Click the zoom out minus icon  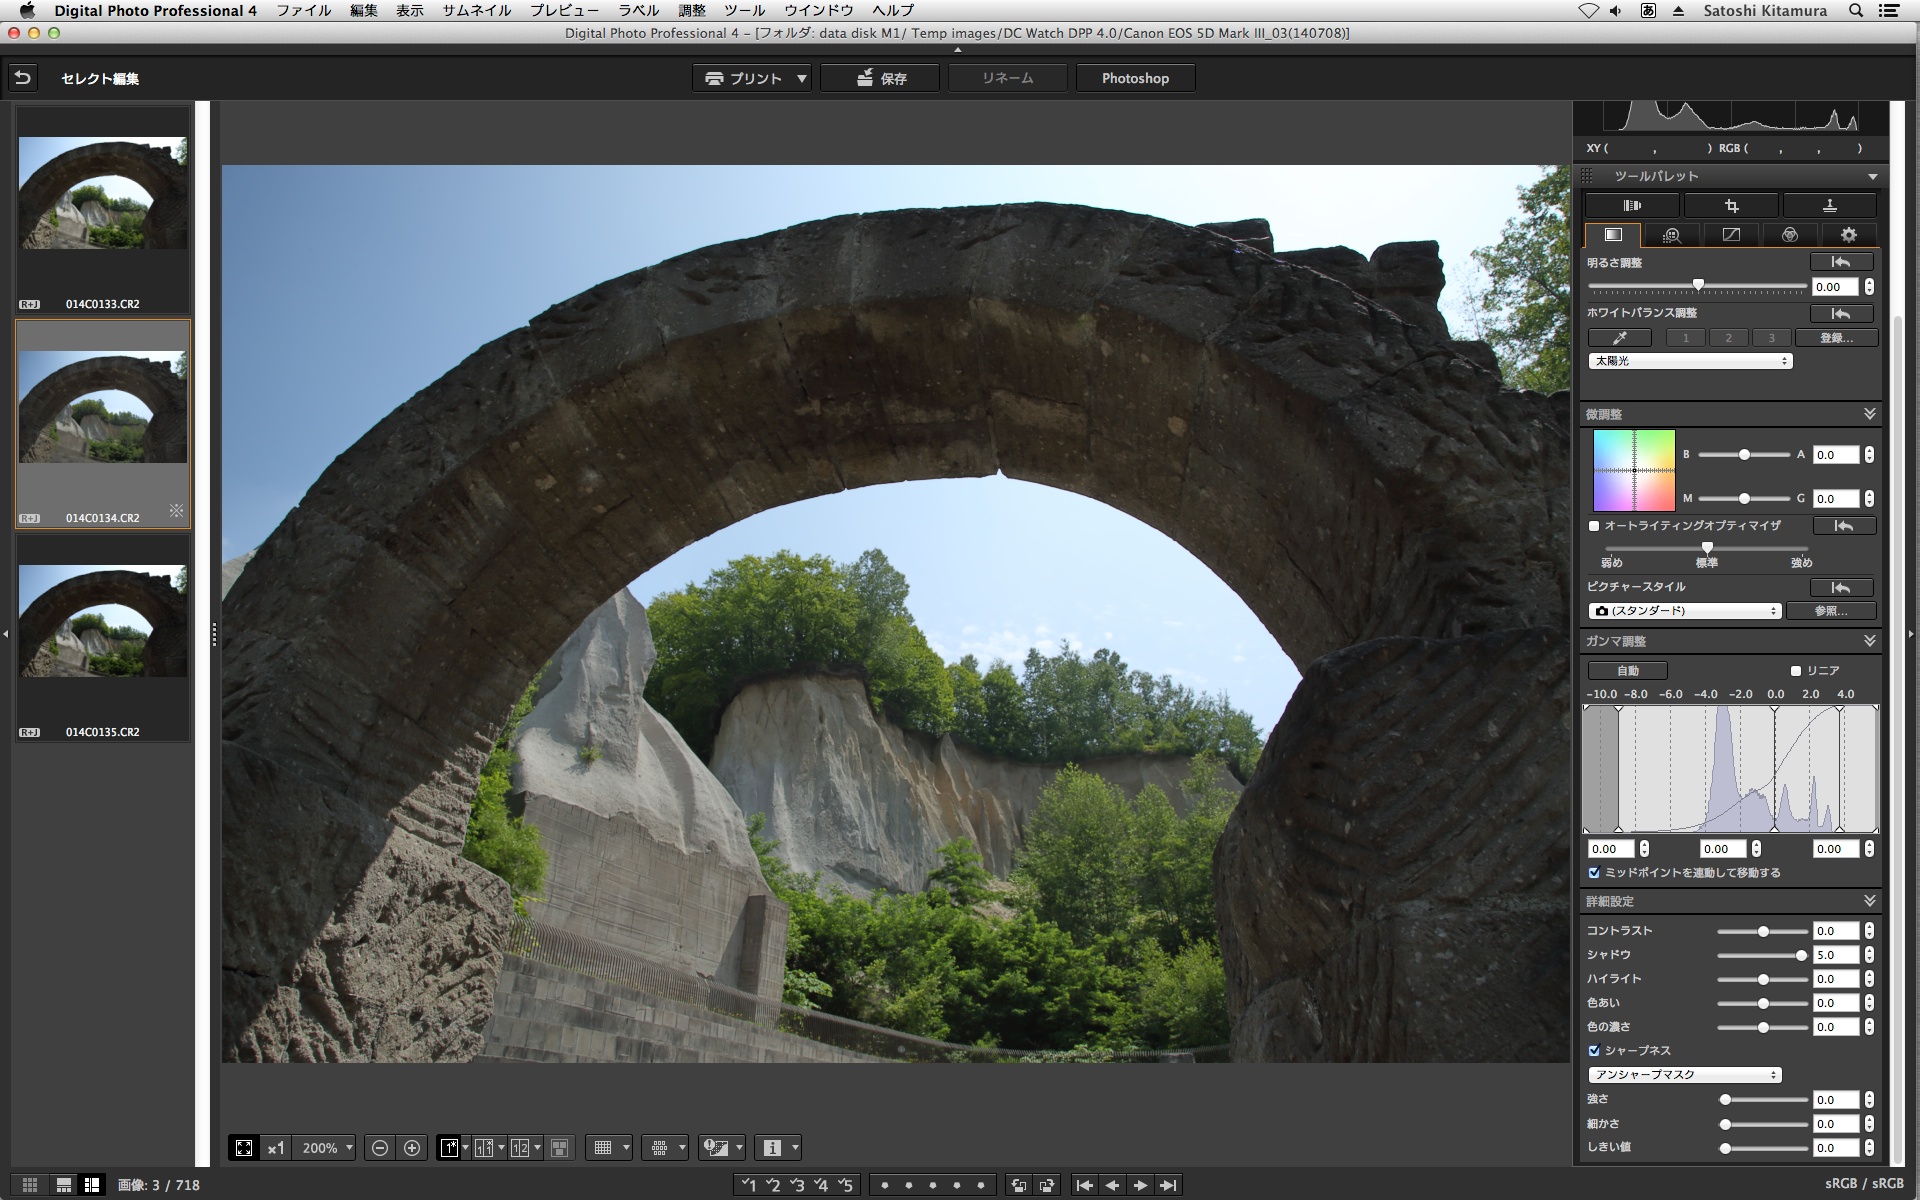pos(380,1148)
